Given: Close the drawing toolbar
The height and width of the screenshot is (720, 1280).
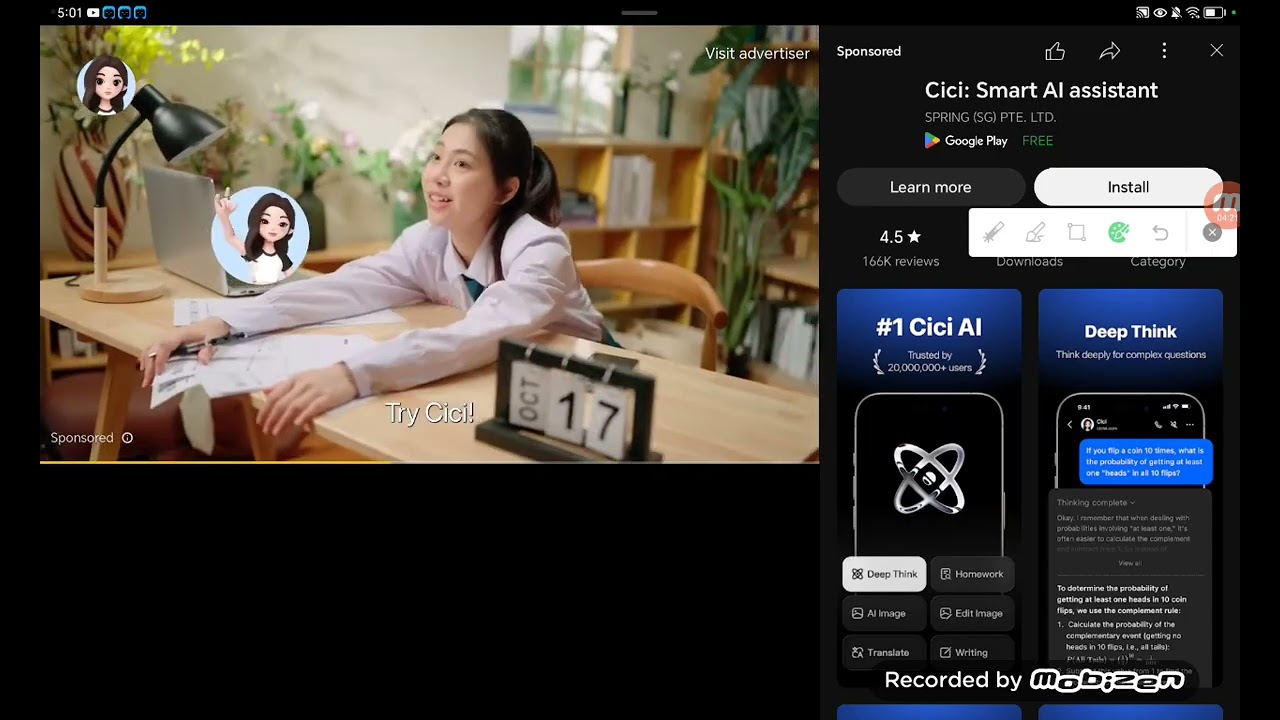Looking at the screenshot, I should click(x=1212, y=232).
